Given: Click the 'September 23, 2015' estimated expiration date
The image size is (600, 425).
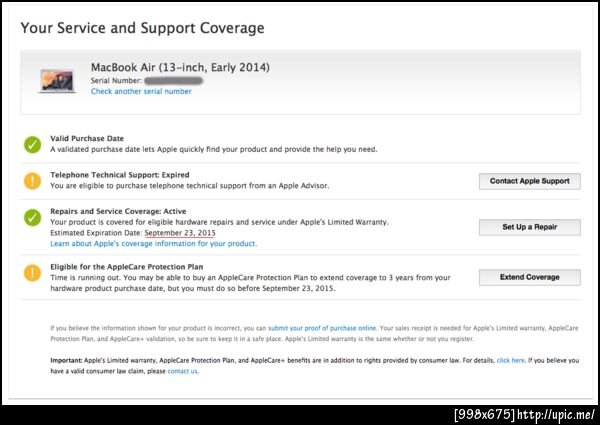Looking at the screenshot, I should [x=180, y=233].
